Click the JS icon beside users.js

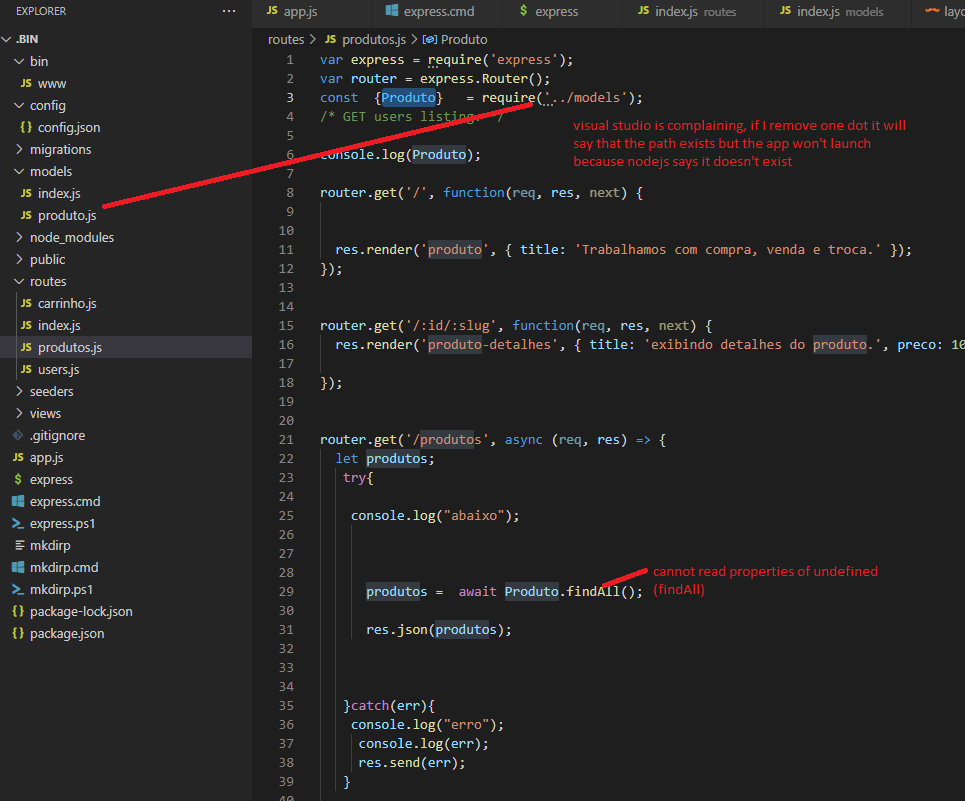tap(26, 369)
